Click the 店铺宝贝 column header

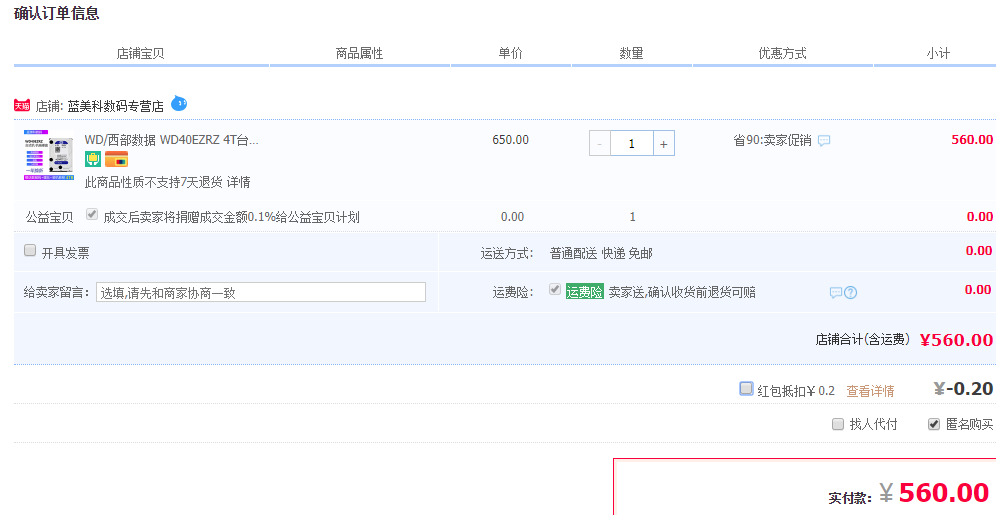[x=140, y=53]
